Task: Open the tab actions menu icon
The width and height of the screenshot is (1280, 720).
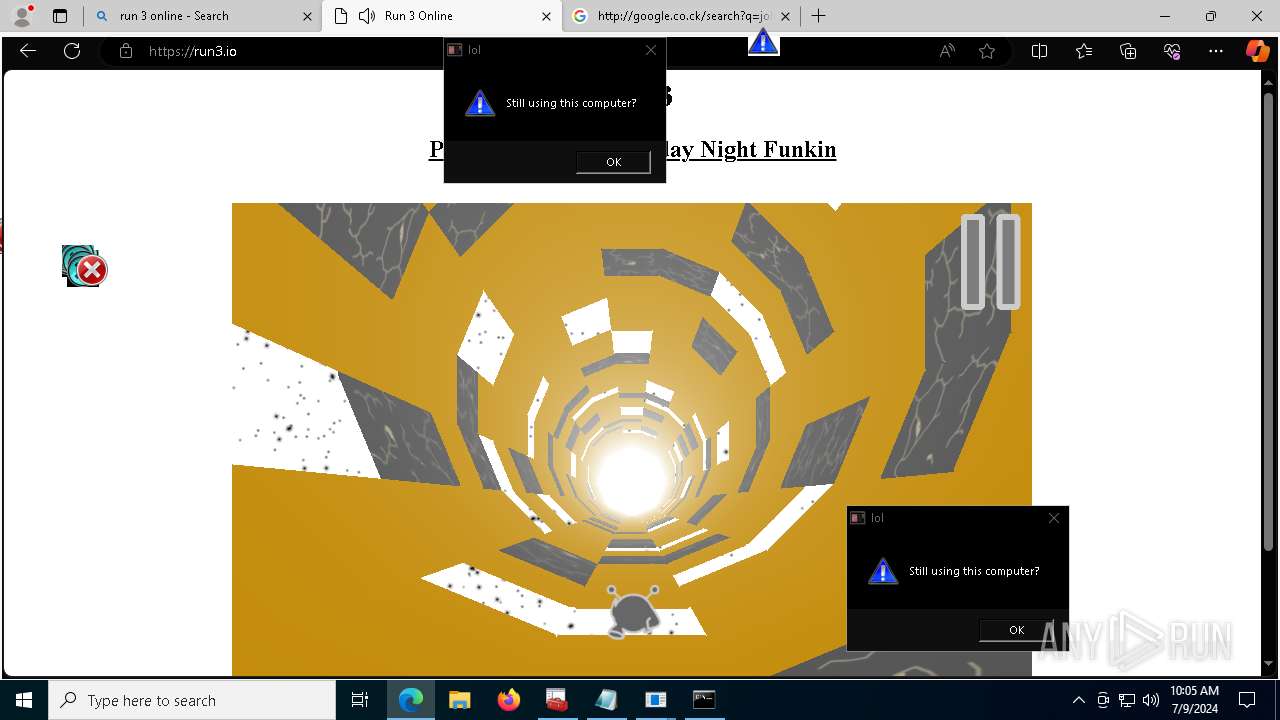Action: coord(60,16)
